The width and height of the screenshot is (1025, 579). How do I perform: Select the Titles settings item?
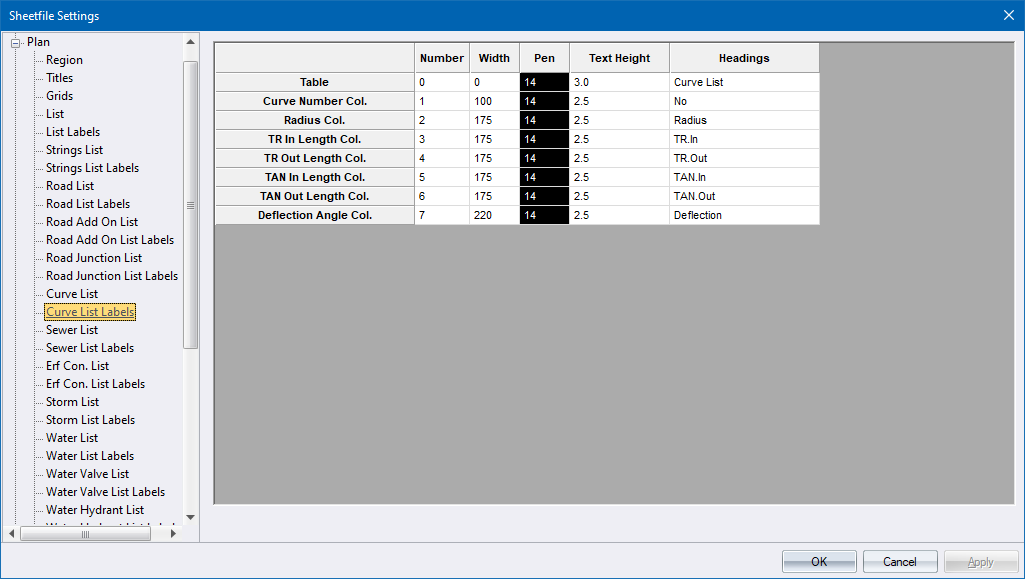[60, 77]
